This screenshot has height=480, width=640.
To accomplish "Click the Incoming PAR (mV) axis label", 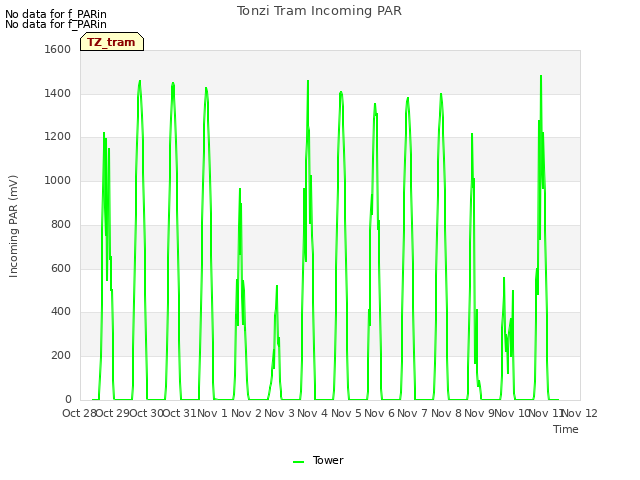I will coord(13,227).
